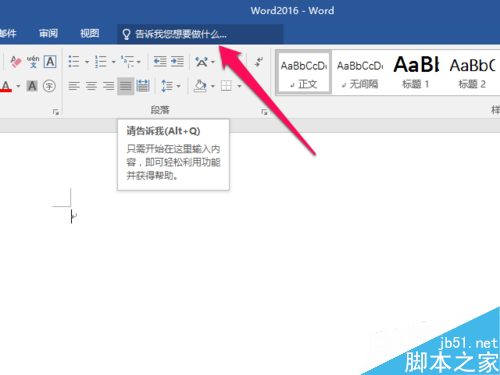Click Enclose Characters circled 字 icon
The height and width of the screenshot is (375, 500).
[x=49, y=86]
